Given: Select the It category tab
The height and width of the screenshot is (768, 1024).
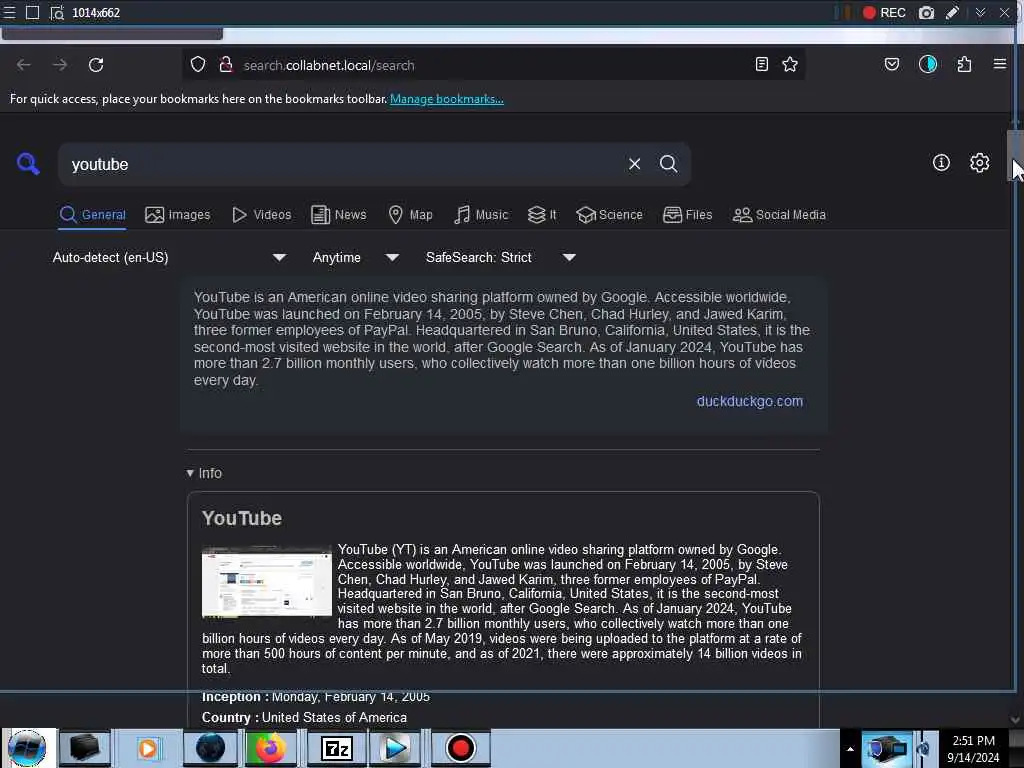Looking at the screenshot, I should 542,215.
